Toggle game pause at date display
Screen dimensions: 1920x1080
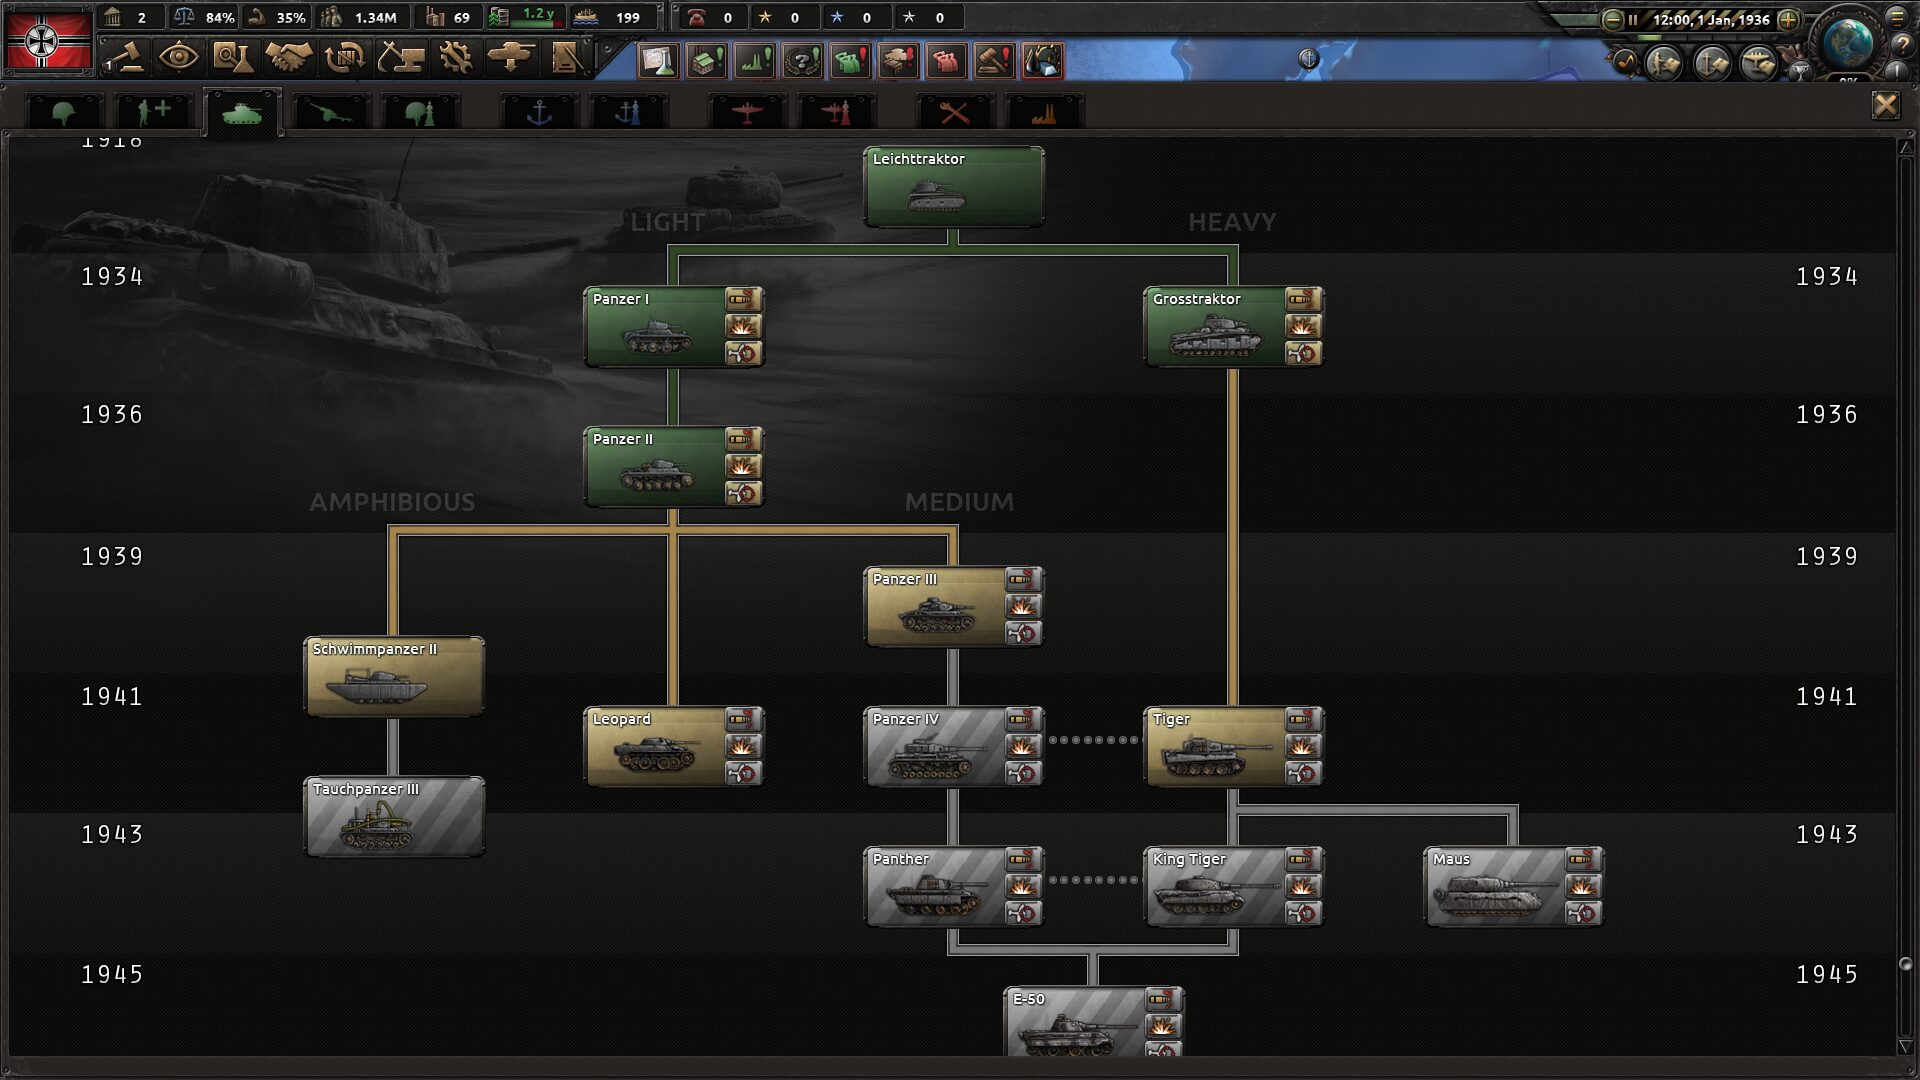pos(1710,19)
